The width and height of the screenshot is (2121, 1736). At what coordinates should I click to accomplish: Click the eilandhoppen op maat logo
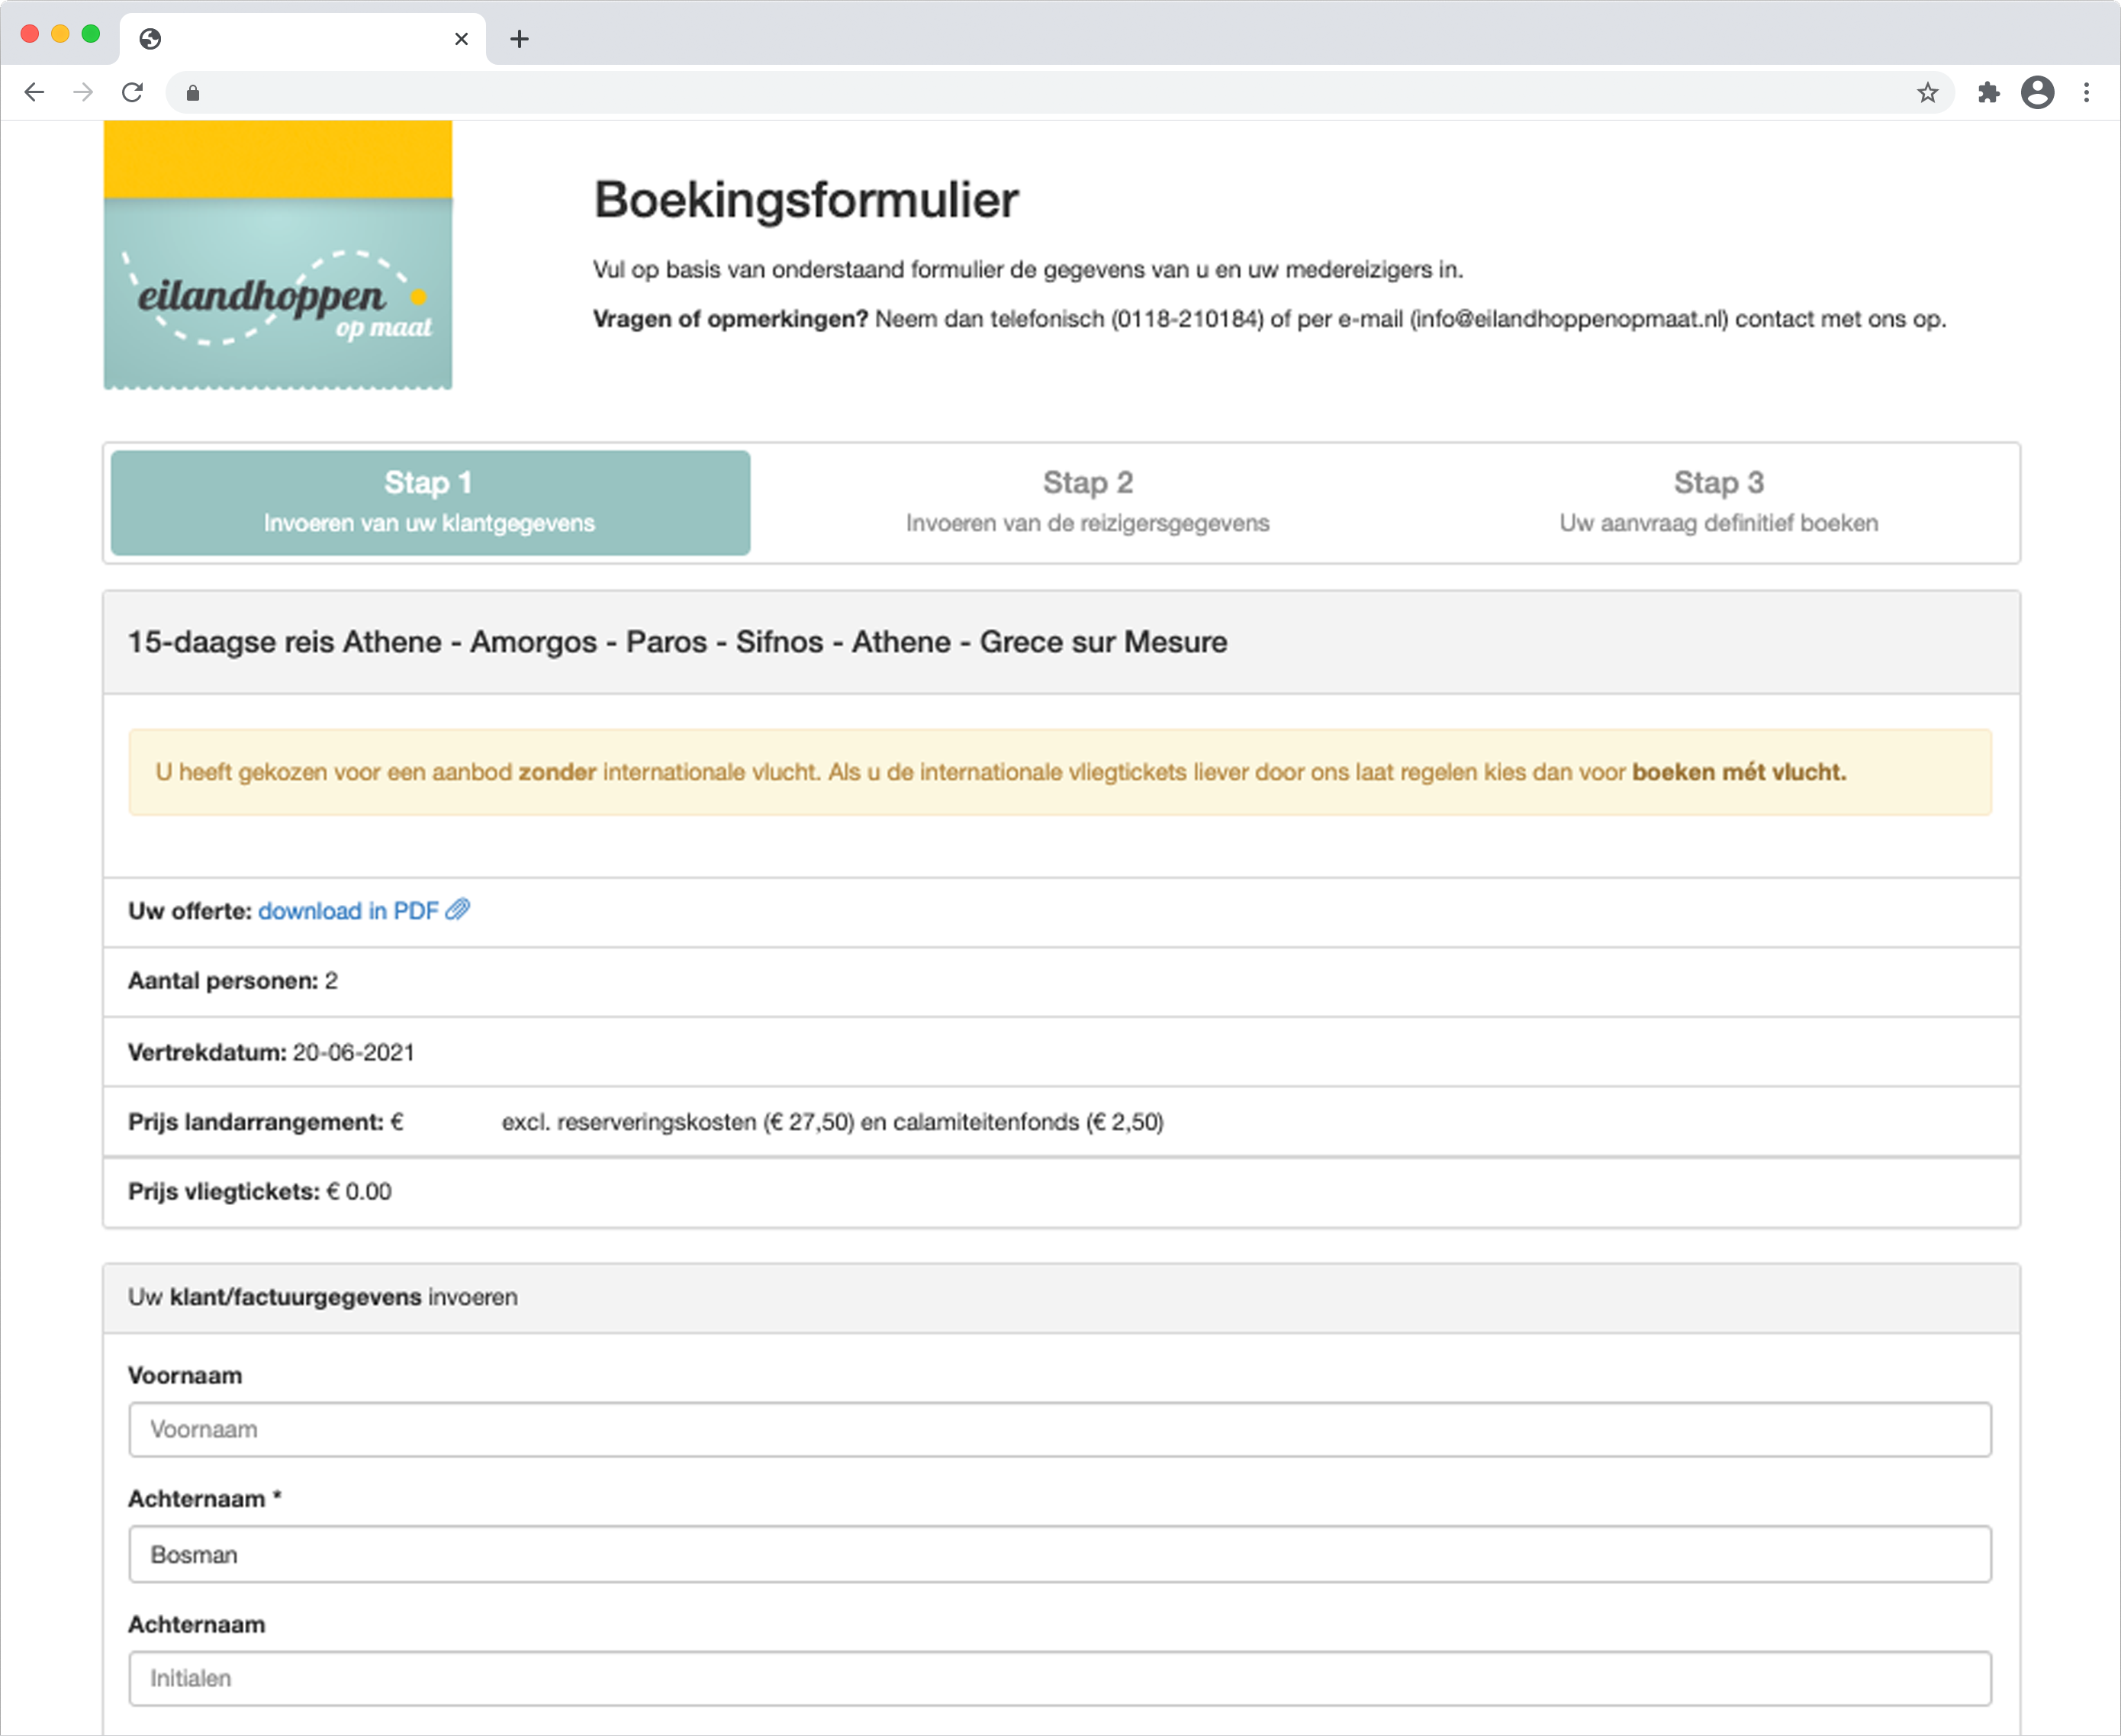coord(278,256)
